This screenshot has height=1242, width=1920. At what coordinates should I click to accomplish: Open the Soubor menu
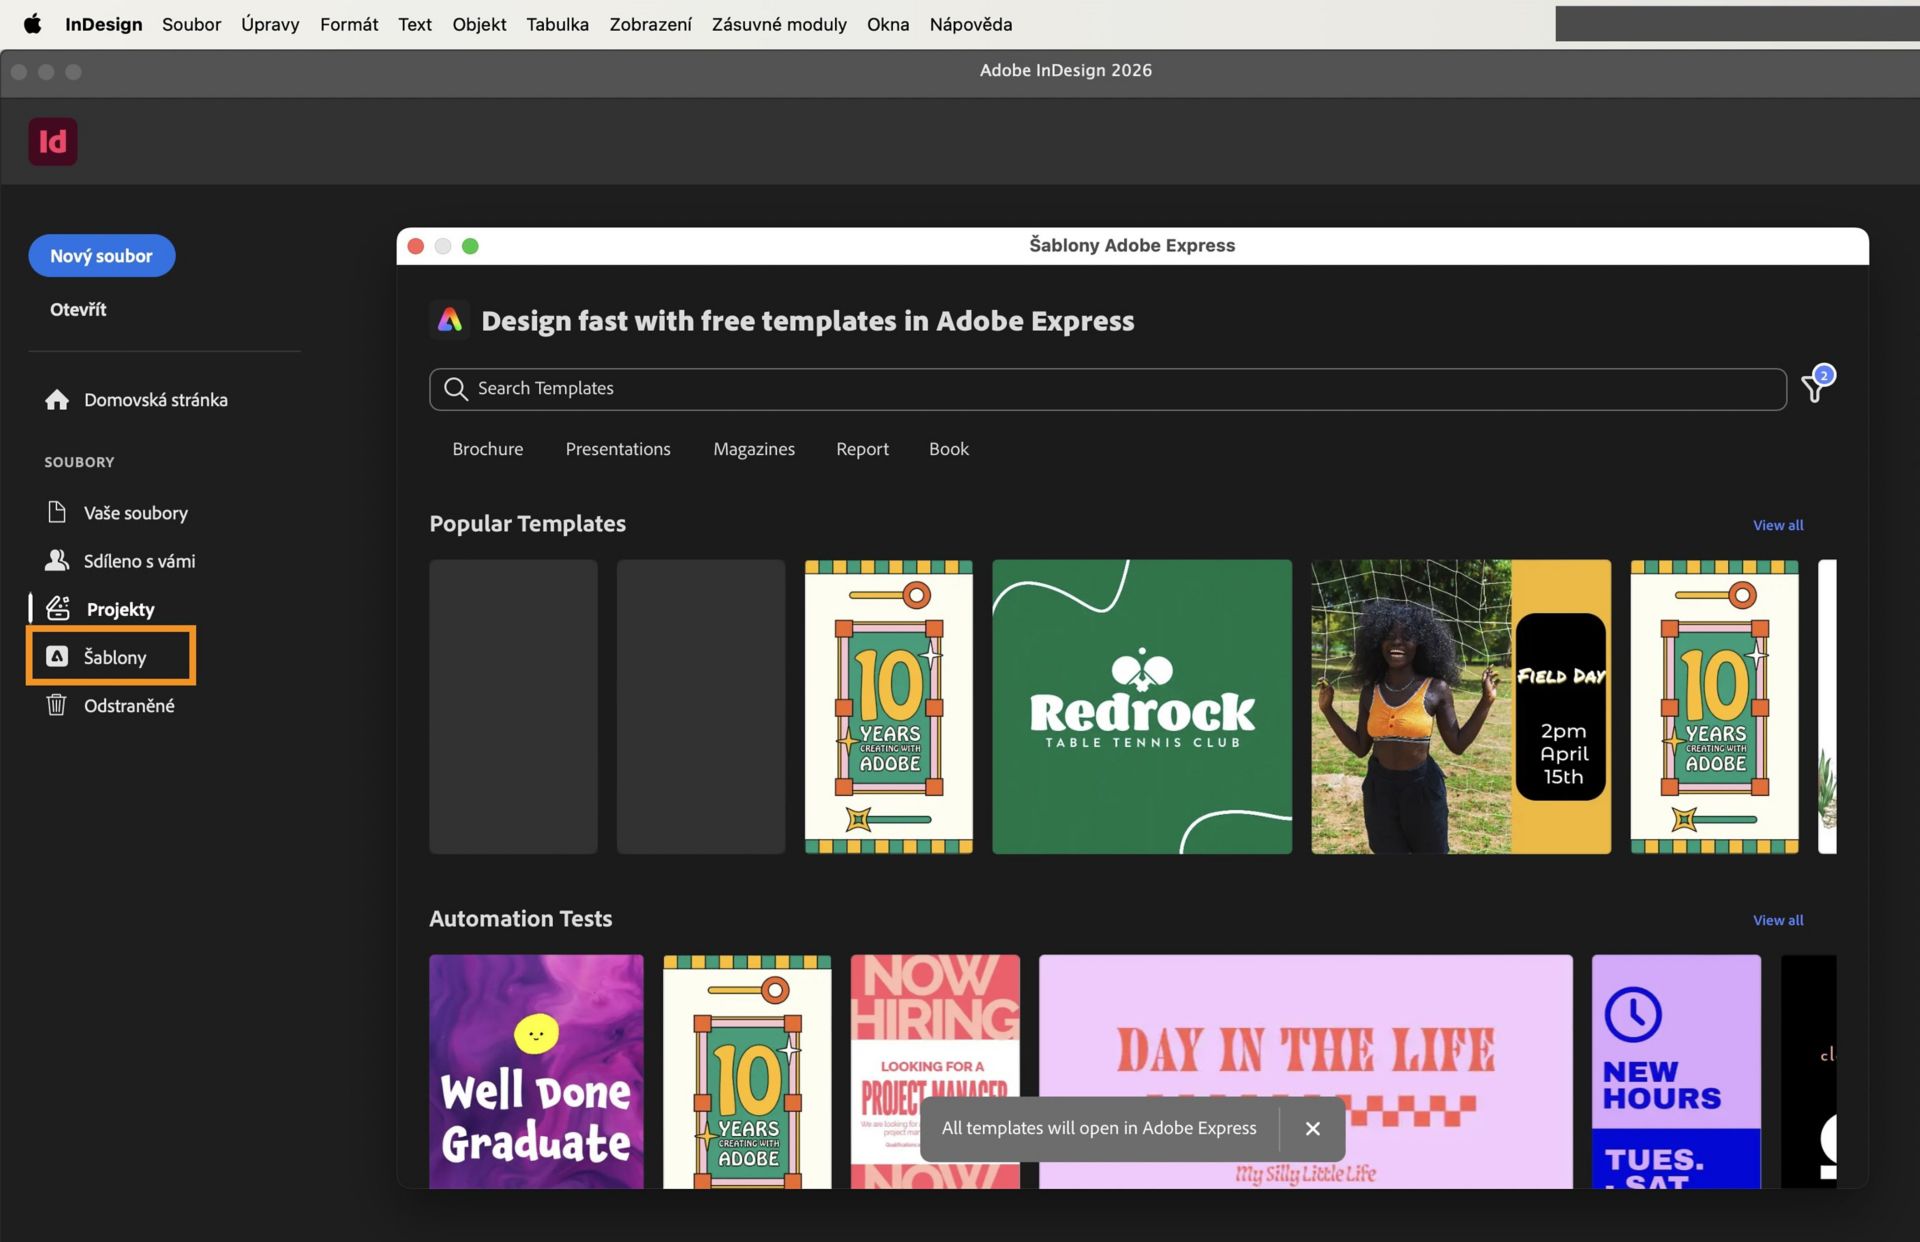[191, 24]
